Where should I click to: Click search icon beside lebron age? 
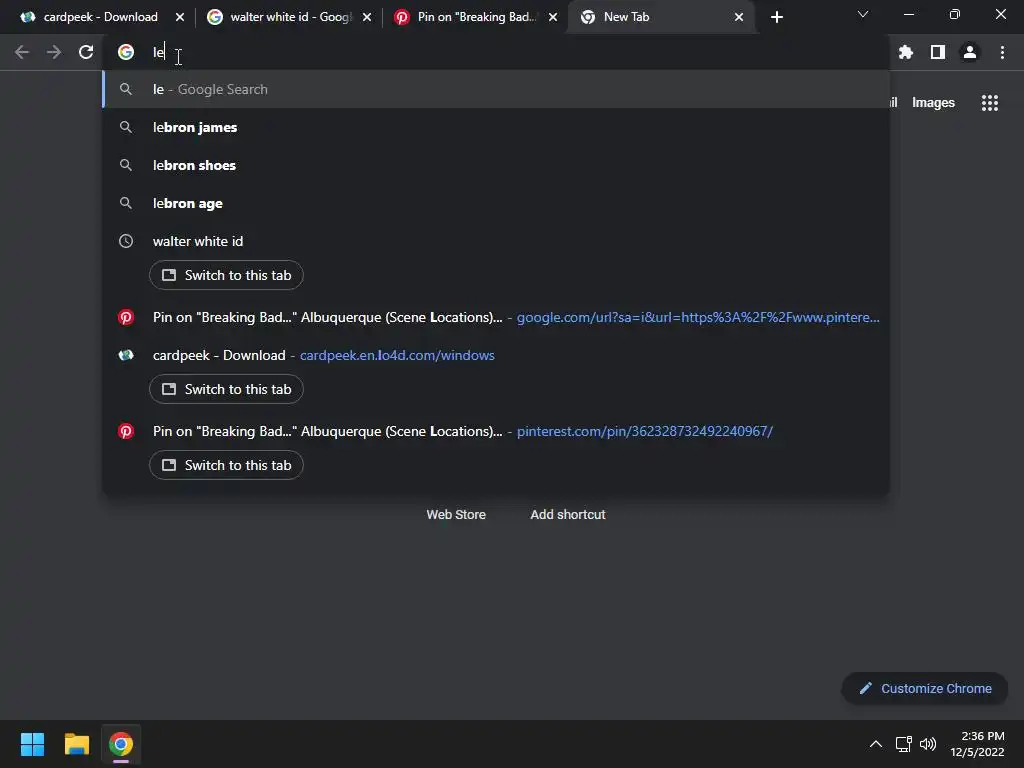tap(126, 203)
